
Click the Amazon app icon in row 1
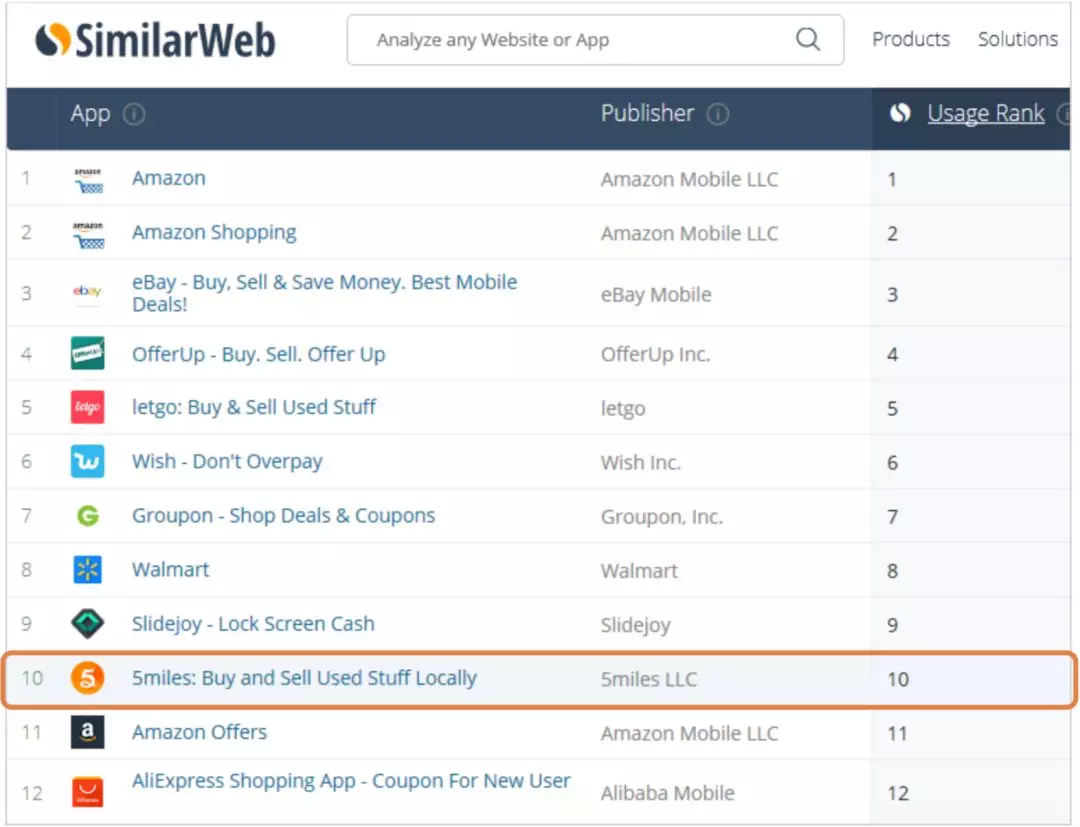point(87,180)
